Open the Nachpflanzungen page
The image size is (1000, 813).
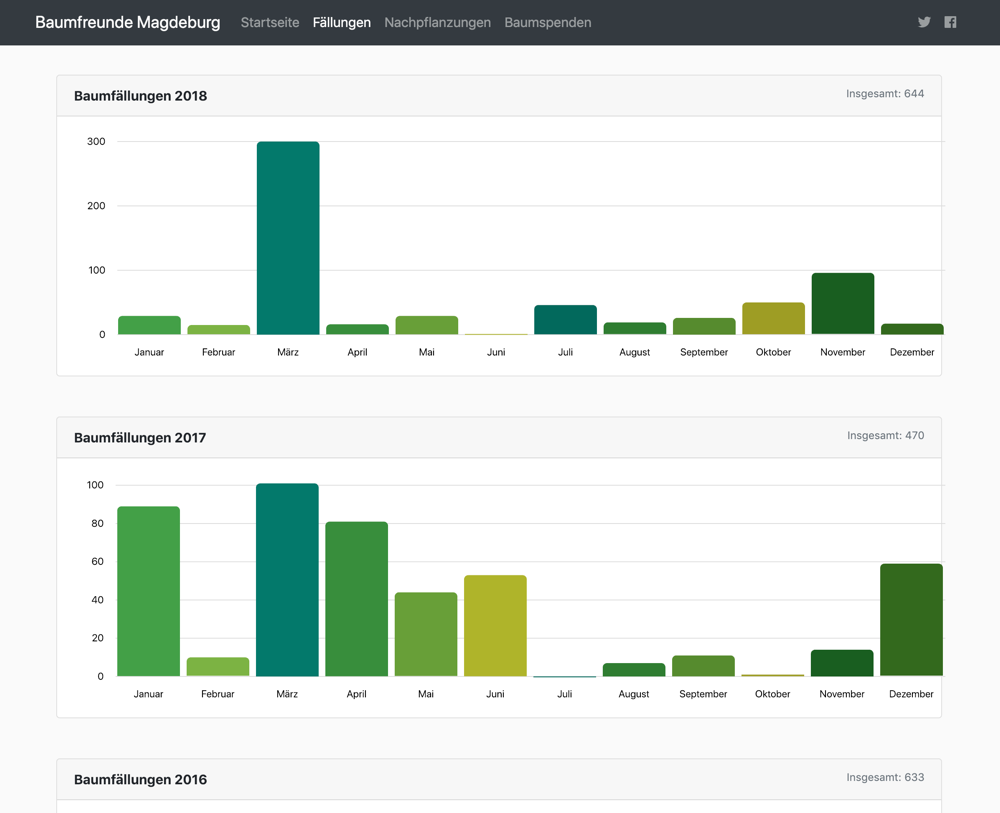coord(437,22)
